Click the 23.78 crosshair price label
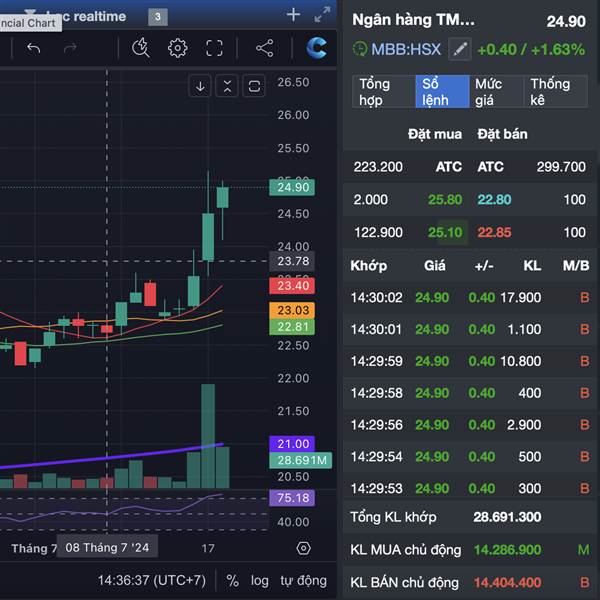This screenshot has width=600, height=600. (x=292, y=261)
